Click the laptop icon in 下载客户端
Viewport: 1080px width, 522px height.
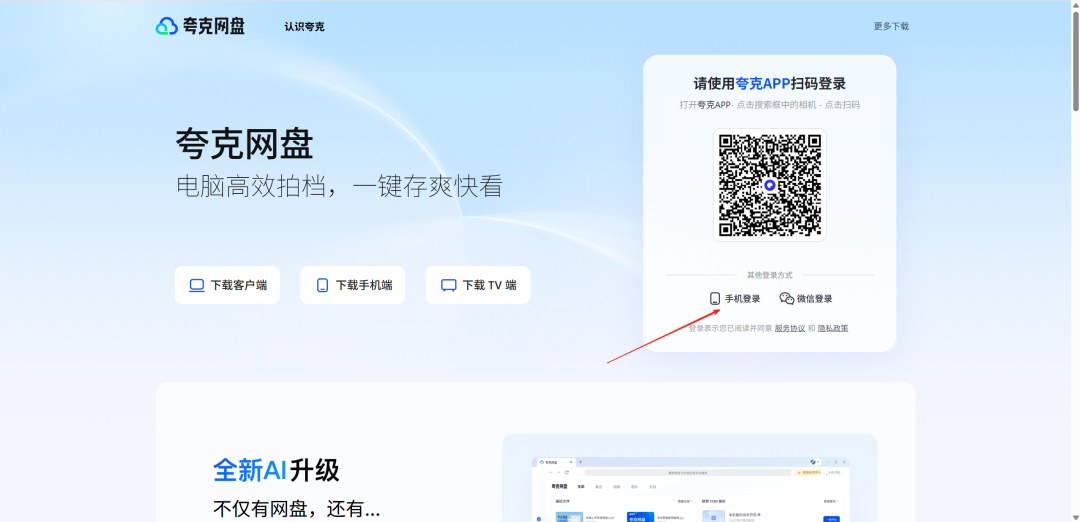click(197, 285)
